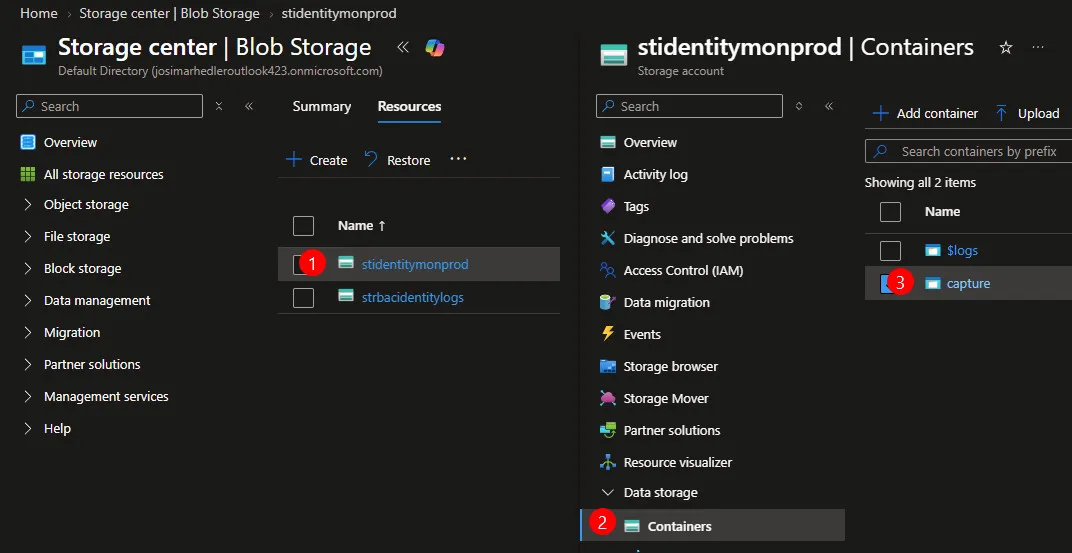Click Upload button
The width and height of the screenshot is (1072, 553).
tap(1027, 113)
